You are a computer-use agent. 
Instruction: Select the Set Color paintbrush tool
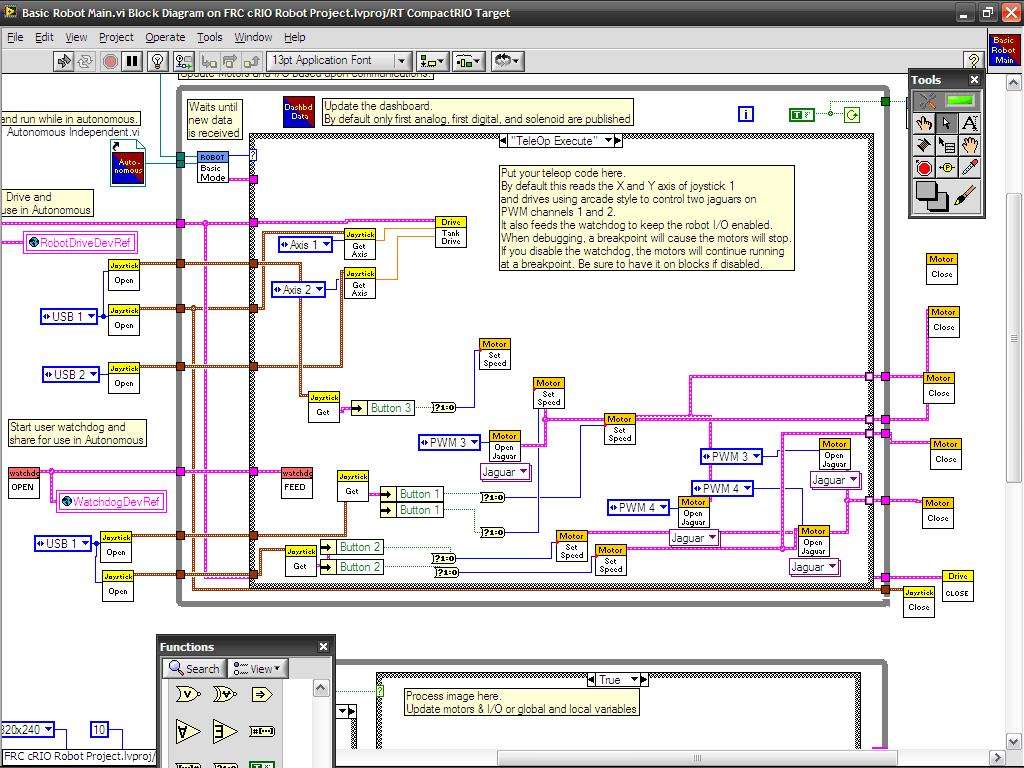966,196
